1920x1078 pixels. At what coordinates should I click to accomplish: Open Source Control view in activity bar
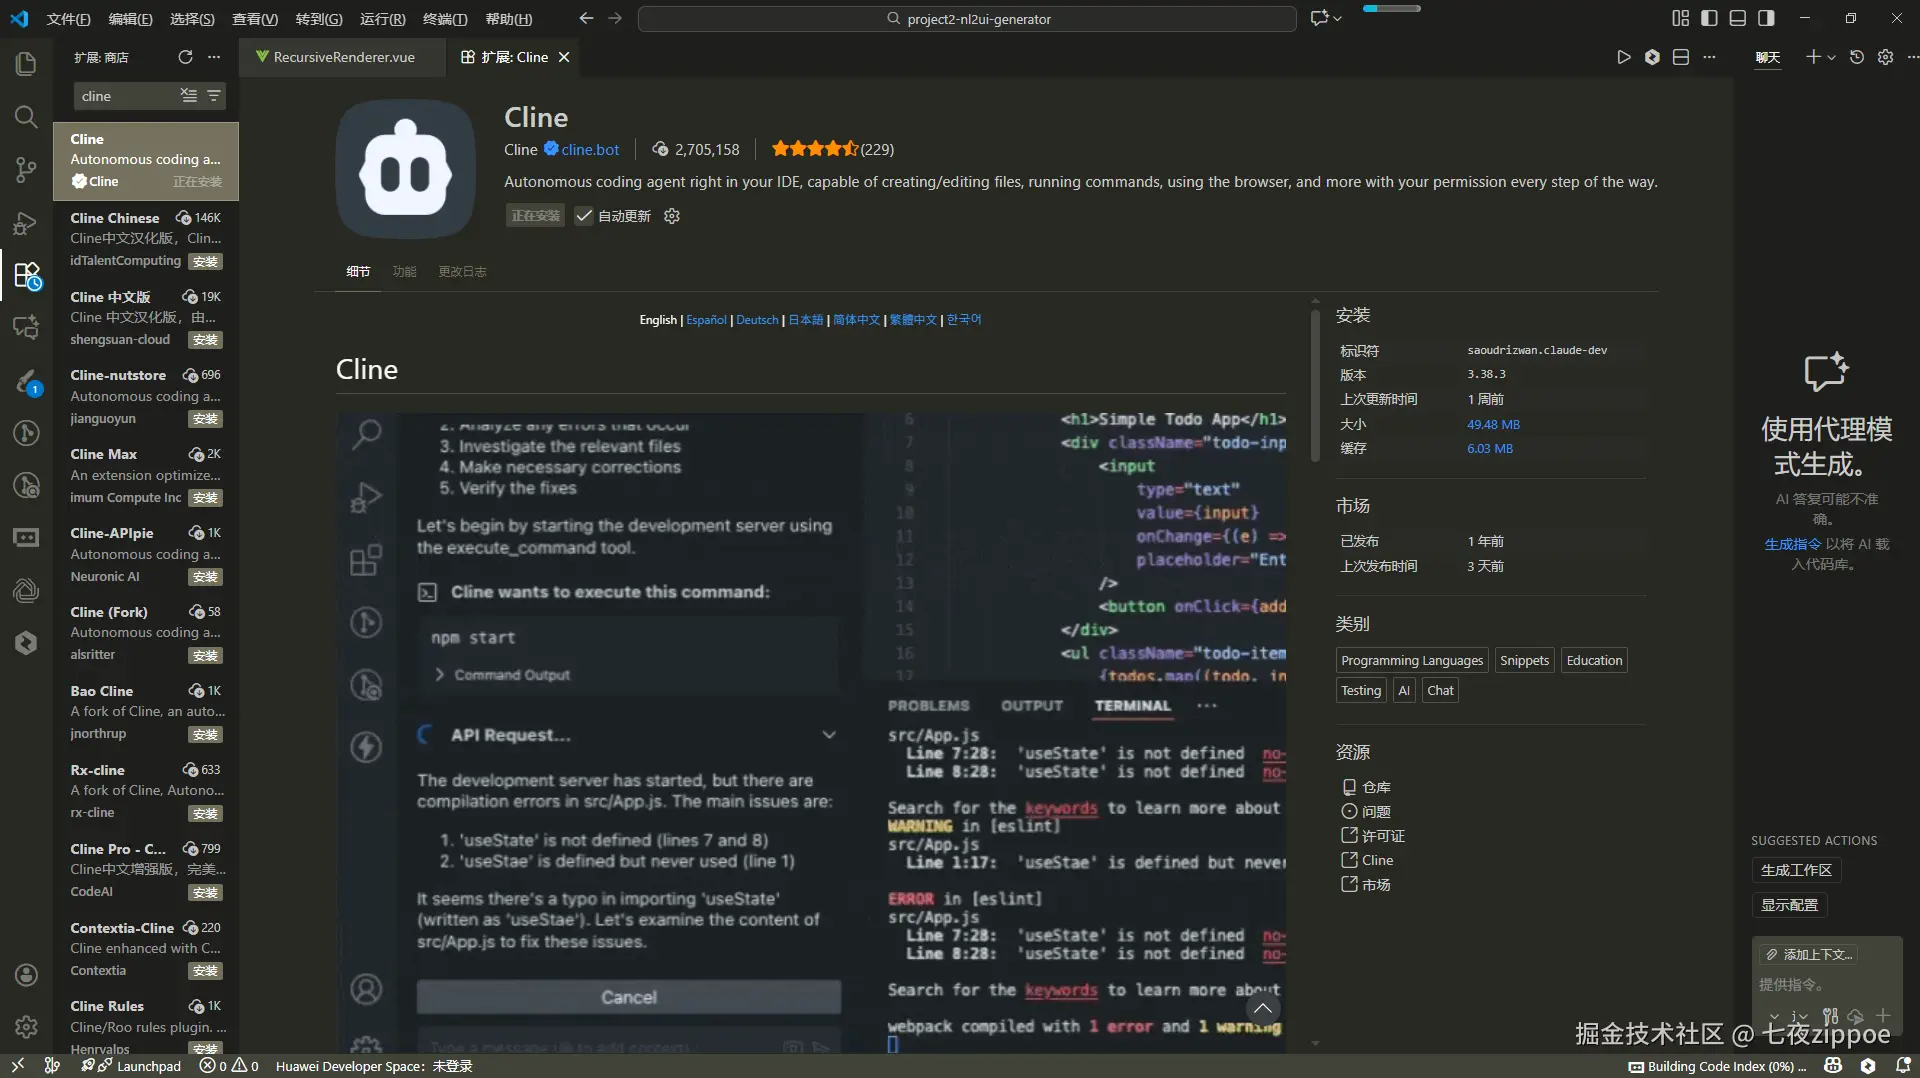point(26,170)
